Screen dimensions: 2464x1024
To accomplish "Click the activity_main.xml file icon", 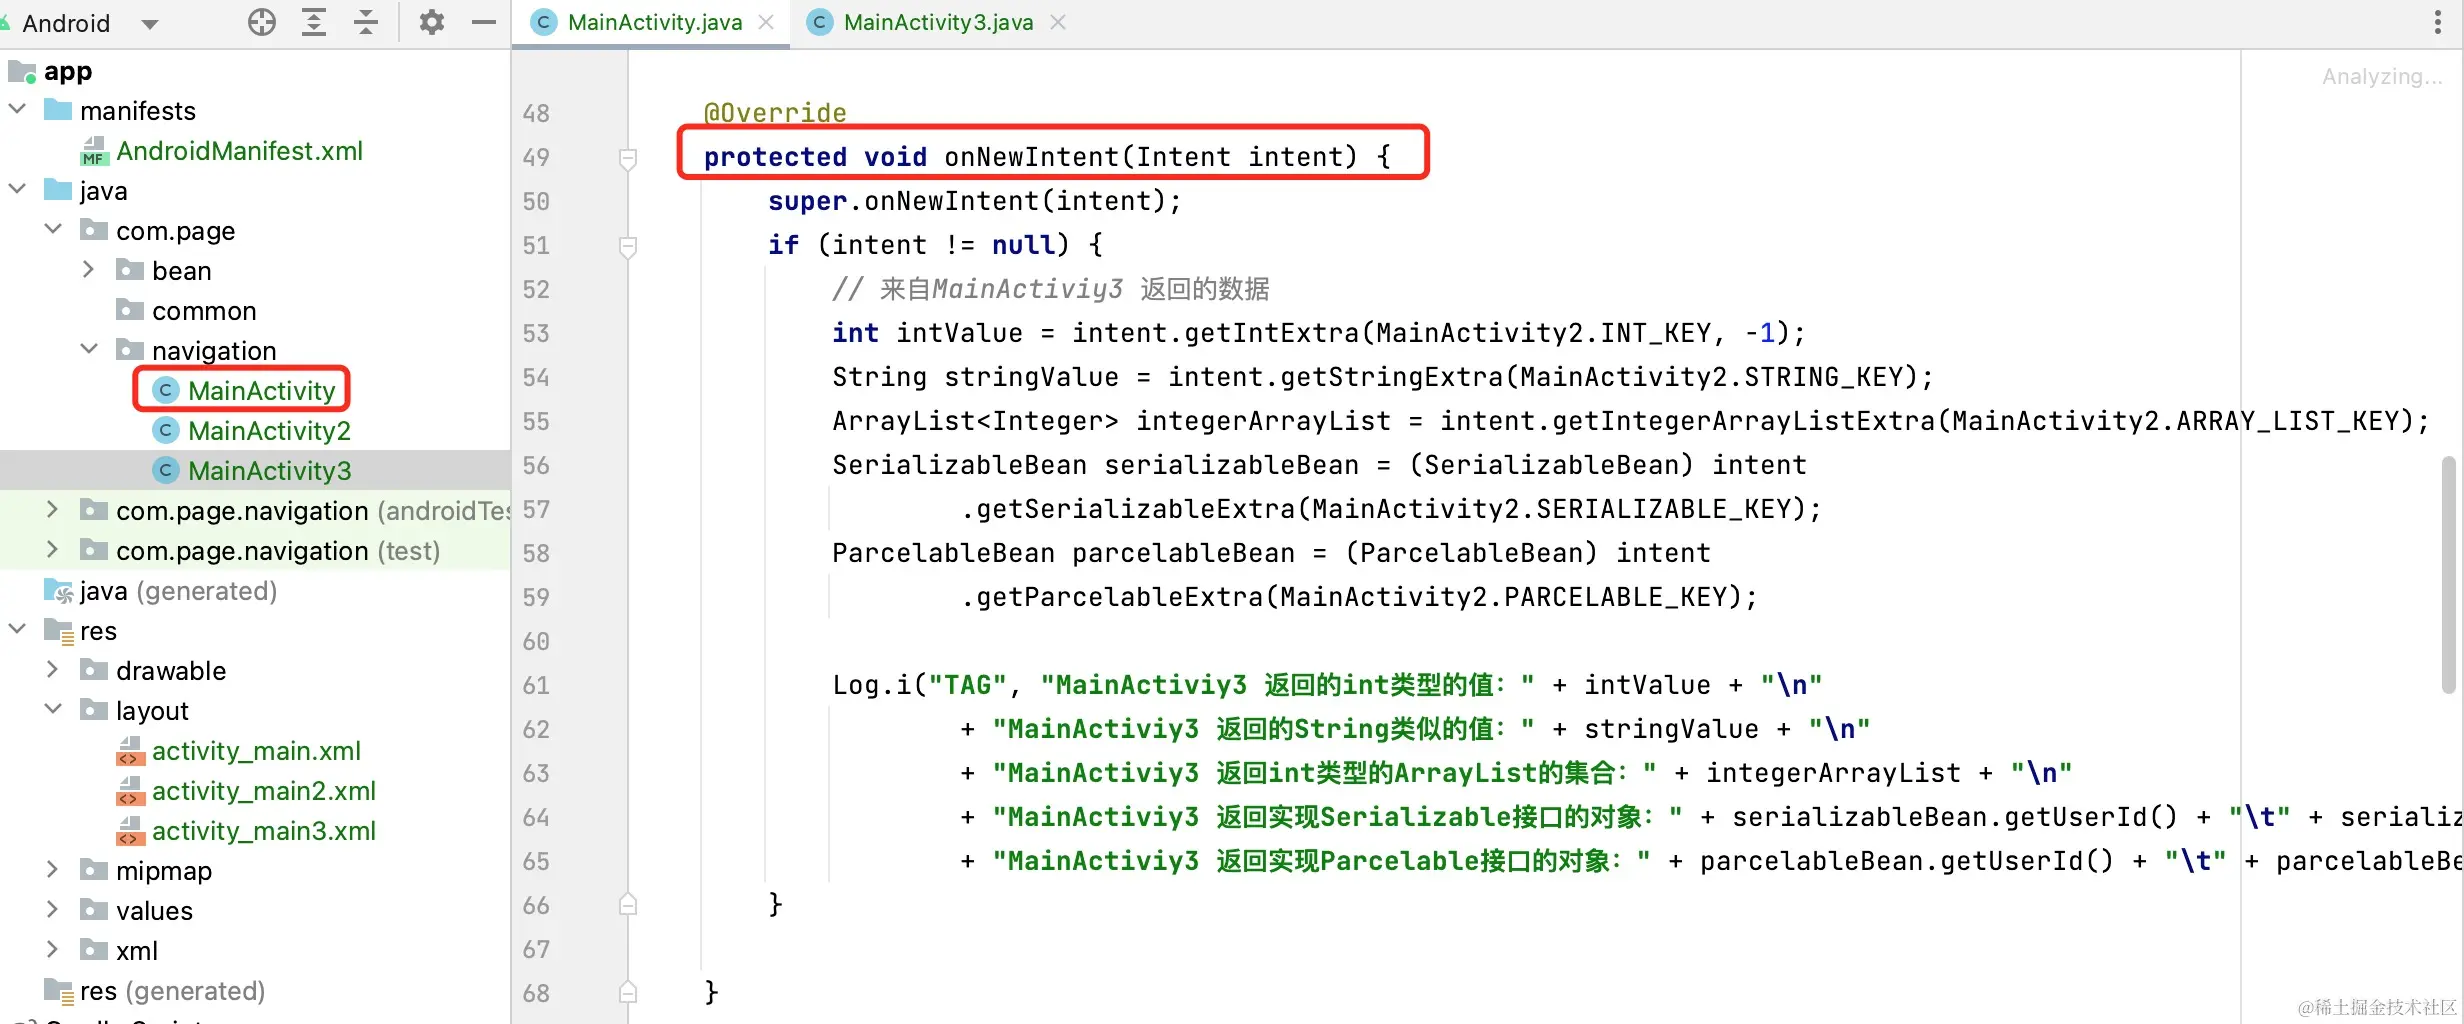I will (130, 751).
